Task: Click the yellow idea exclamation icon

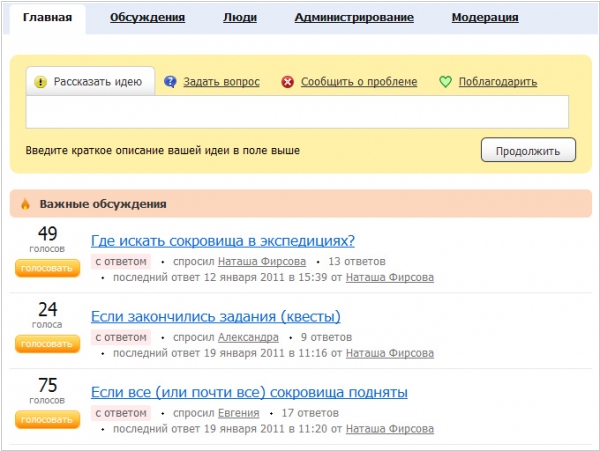Action: (40, 82)
